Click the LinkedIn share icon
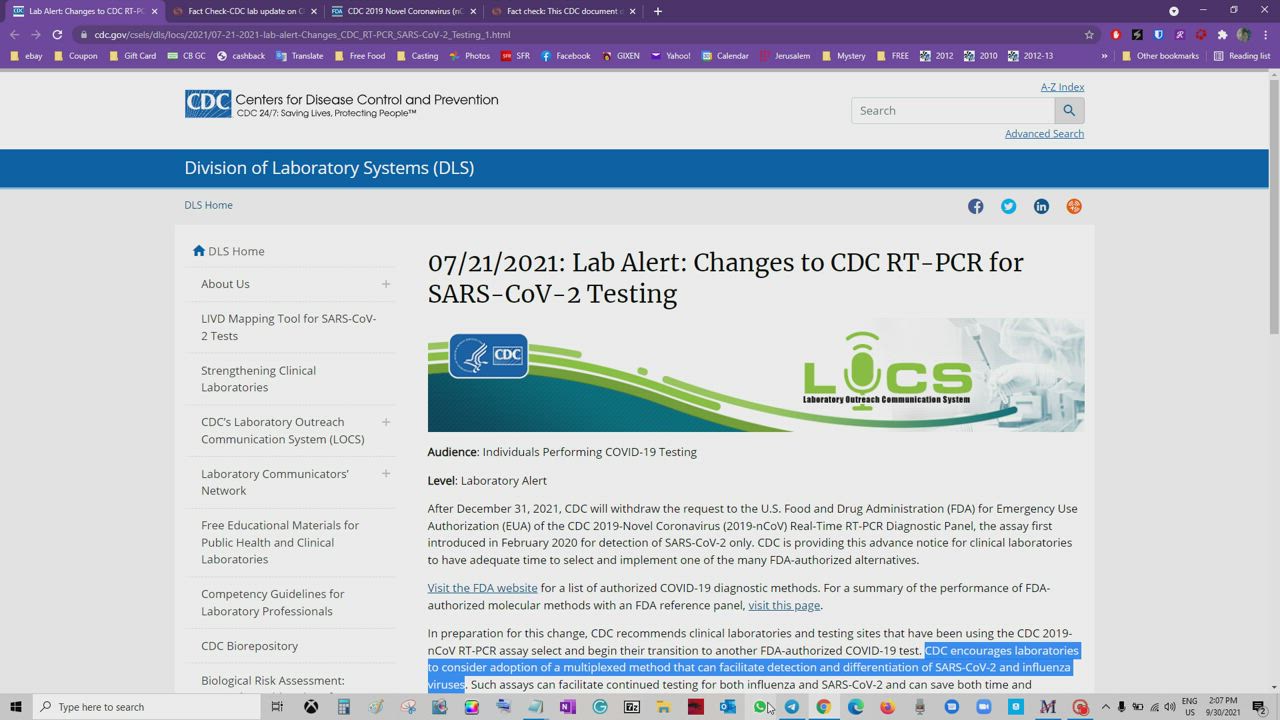This screenshot has width=1280, height=720. click(1041, 206)
